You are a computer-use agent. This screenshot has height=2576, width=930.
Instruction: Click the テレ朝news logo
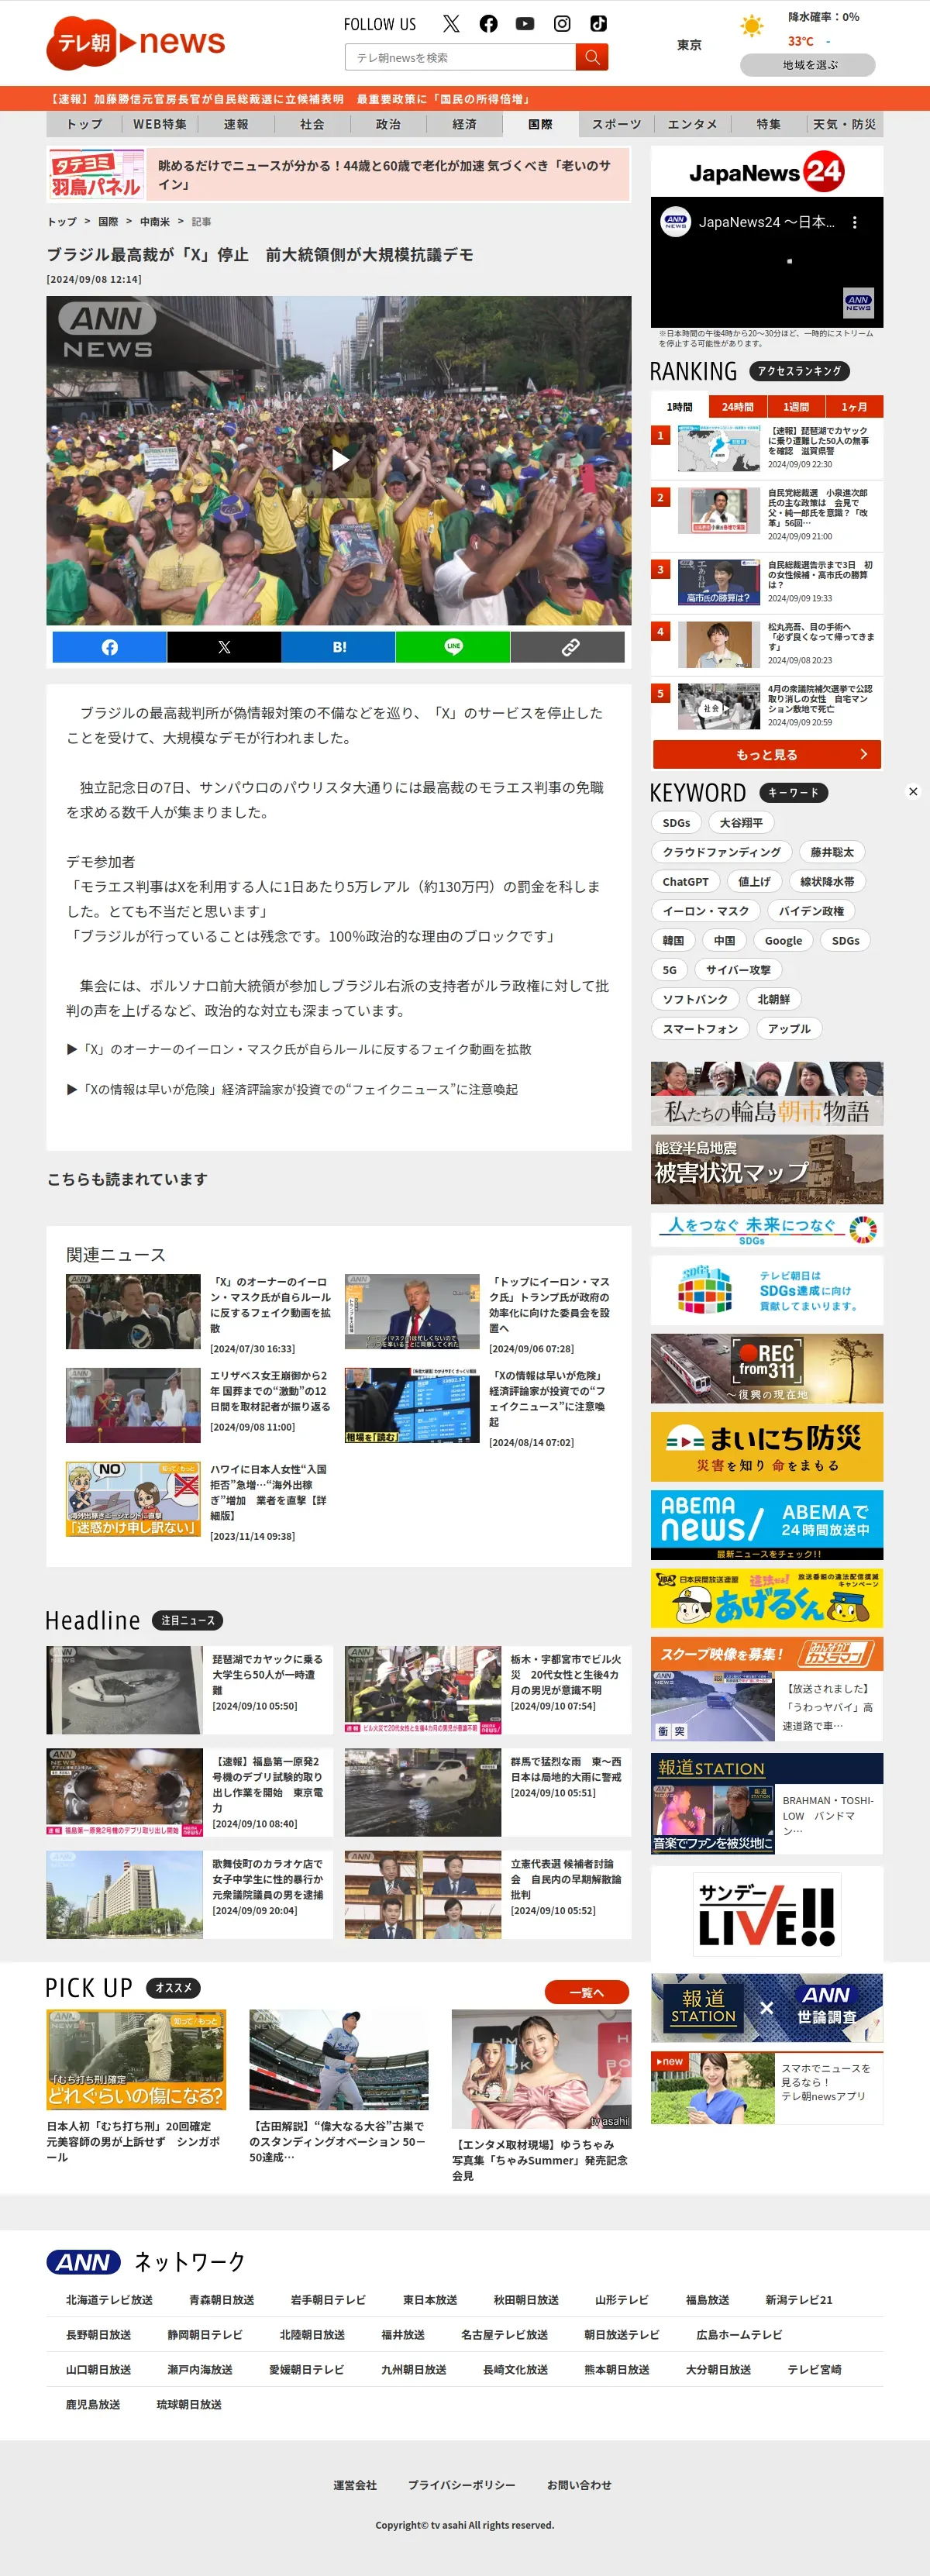136,42
